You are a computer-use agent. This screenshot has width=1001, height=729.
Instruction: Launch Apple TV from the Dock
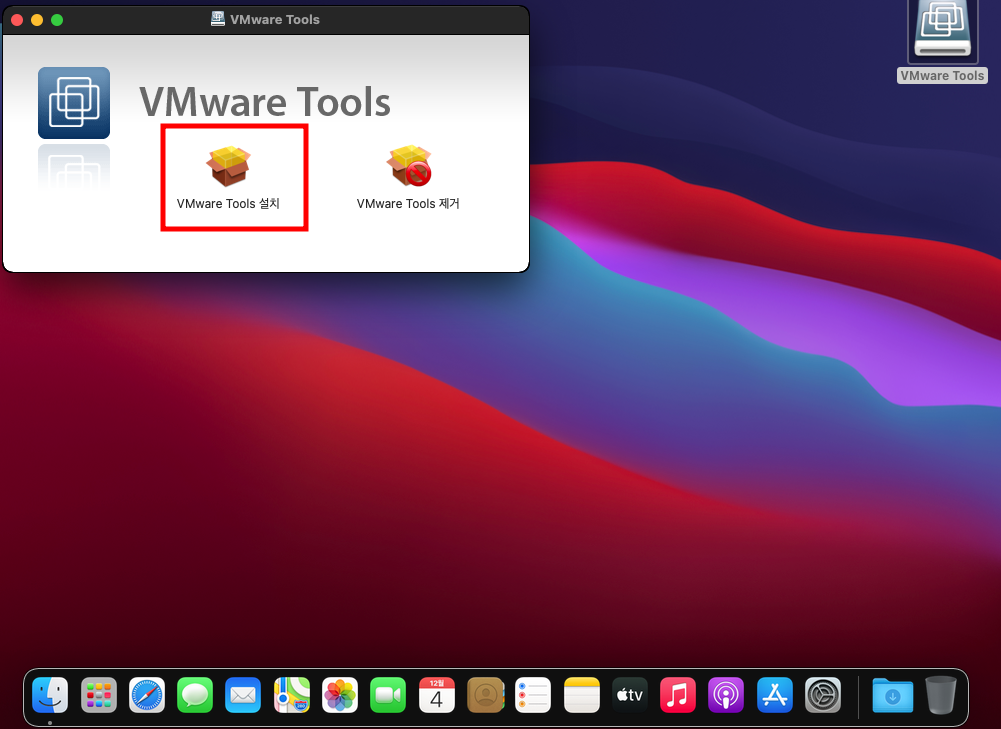[x=629, y=695]
